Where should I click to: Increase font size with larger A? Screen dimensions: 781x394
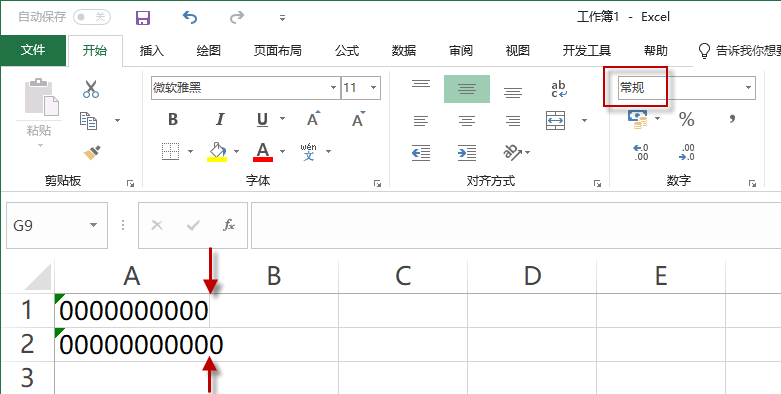click(313, 119)
